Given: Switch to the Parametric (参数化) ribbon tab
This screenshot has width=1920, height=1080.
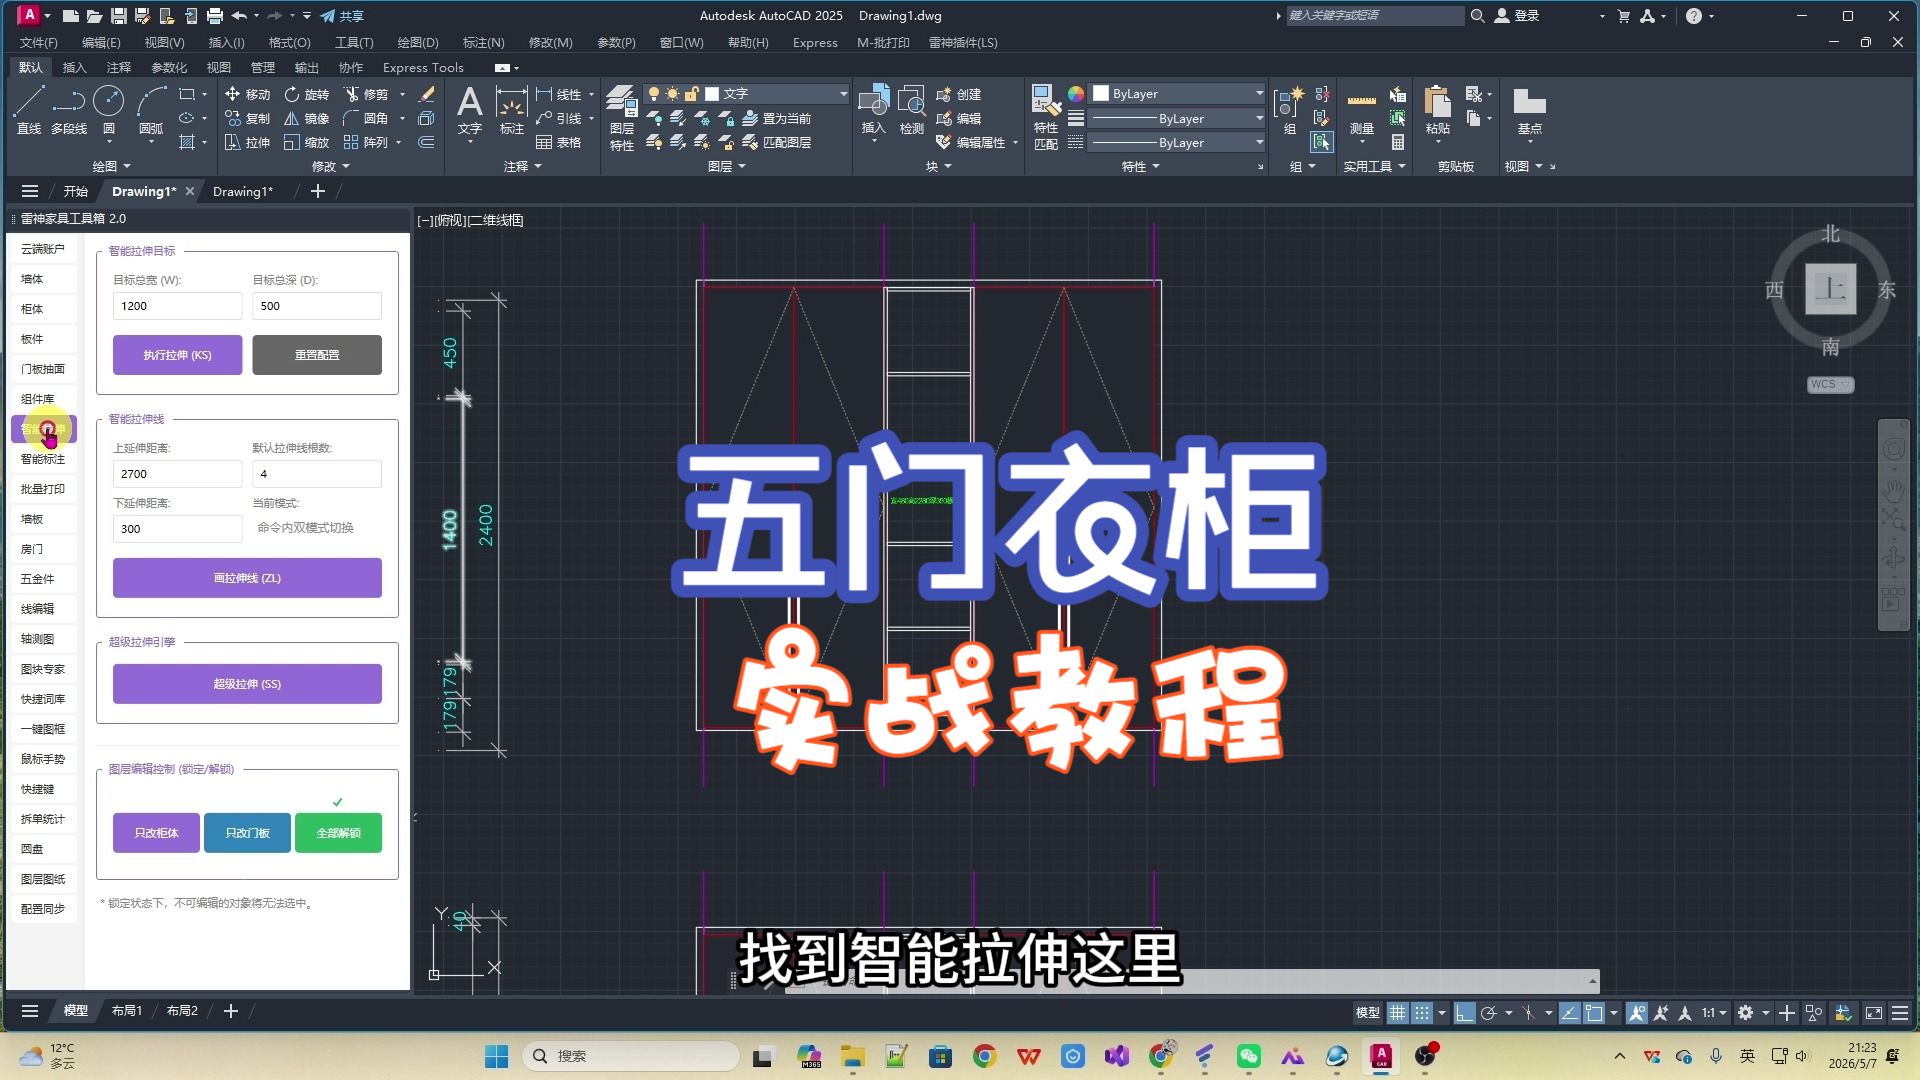Looking at the screenshot, I should click(x=169, y=67).
